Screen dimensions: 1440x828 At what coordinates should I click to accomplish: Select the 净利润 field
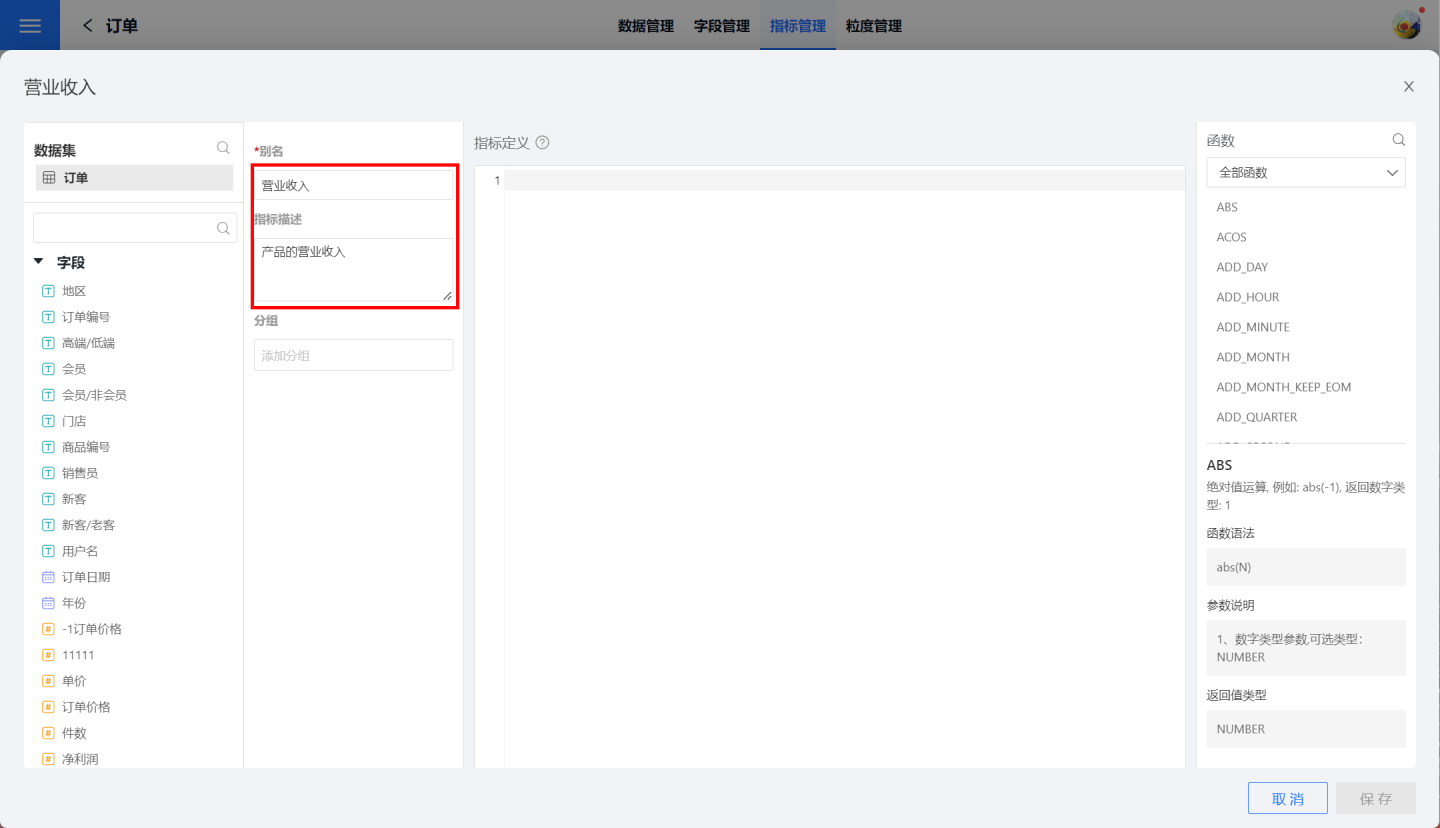pos(80,759)
